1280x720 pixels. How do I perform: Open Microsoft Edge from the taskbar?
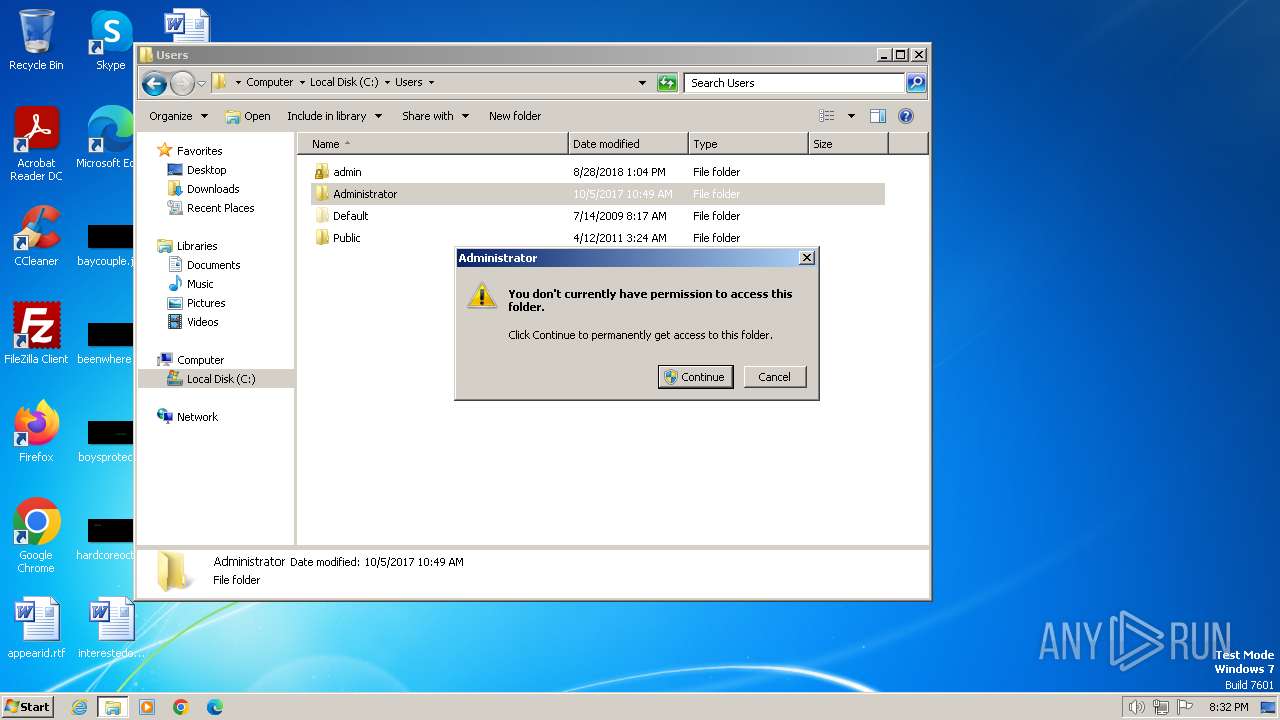coord(215,707)
